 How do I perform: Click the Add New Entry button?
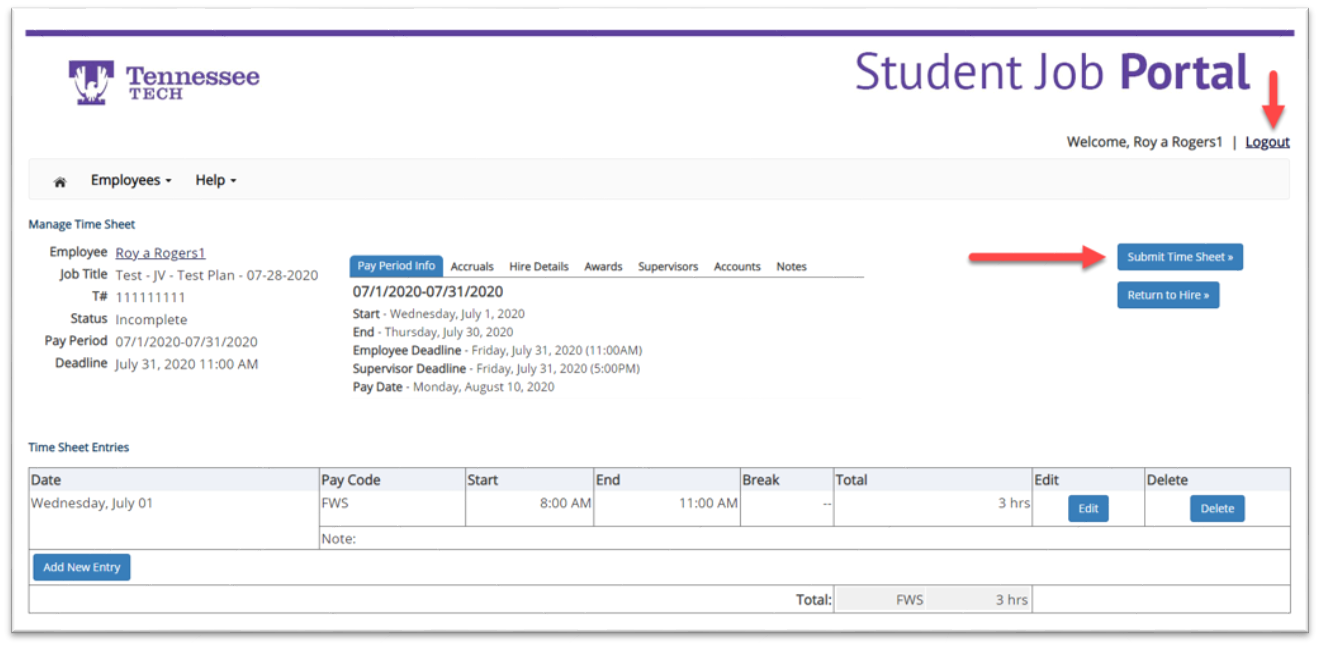coord(82,567)
